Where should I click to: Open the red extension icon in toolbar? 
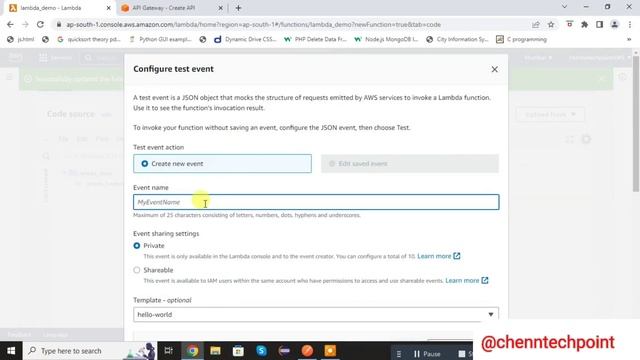(569, 24)
